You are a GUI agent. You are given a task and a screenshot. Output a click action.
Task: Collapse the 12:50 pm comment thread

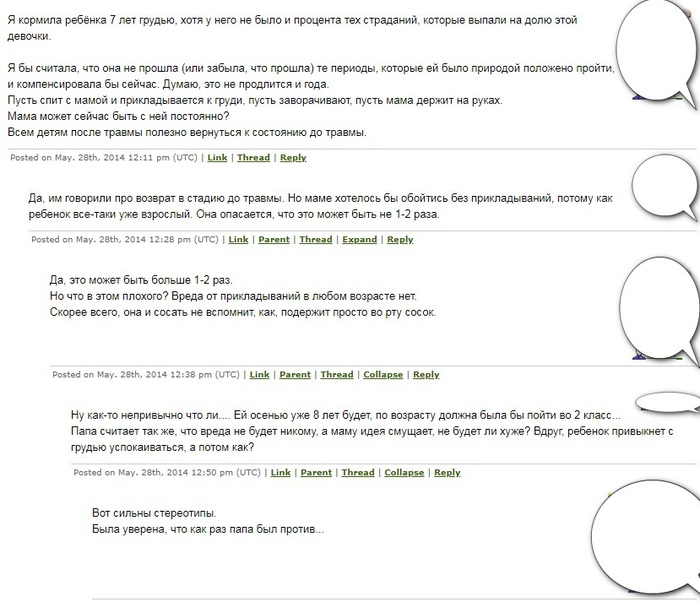pyautogui.click(x=404, y=473)
